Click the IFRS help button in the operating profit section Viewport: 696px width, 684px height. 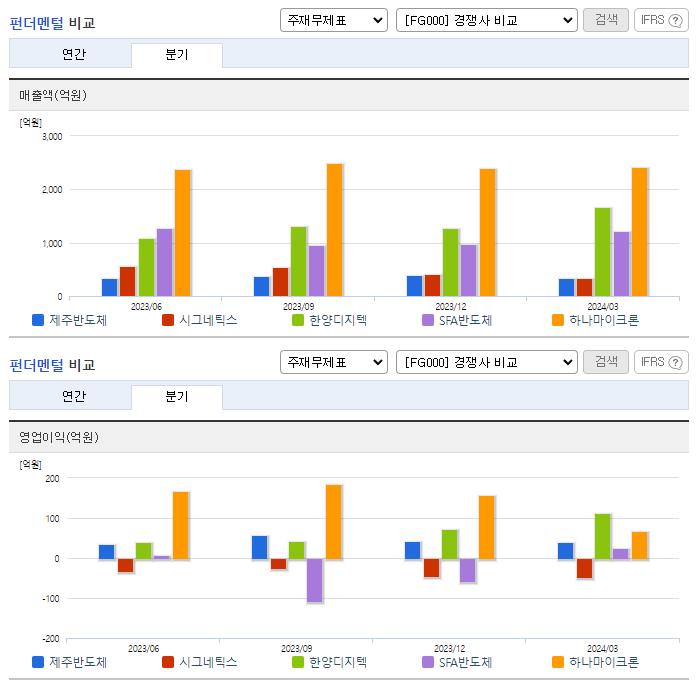(x=661, y=362)
